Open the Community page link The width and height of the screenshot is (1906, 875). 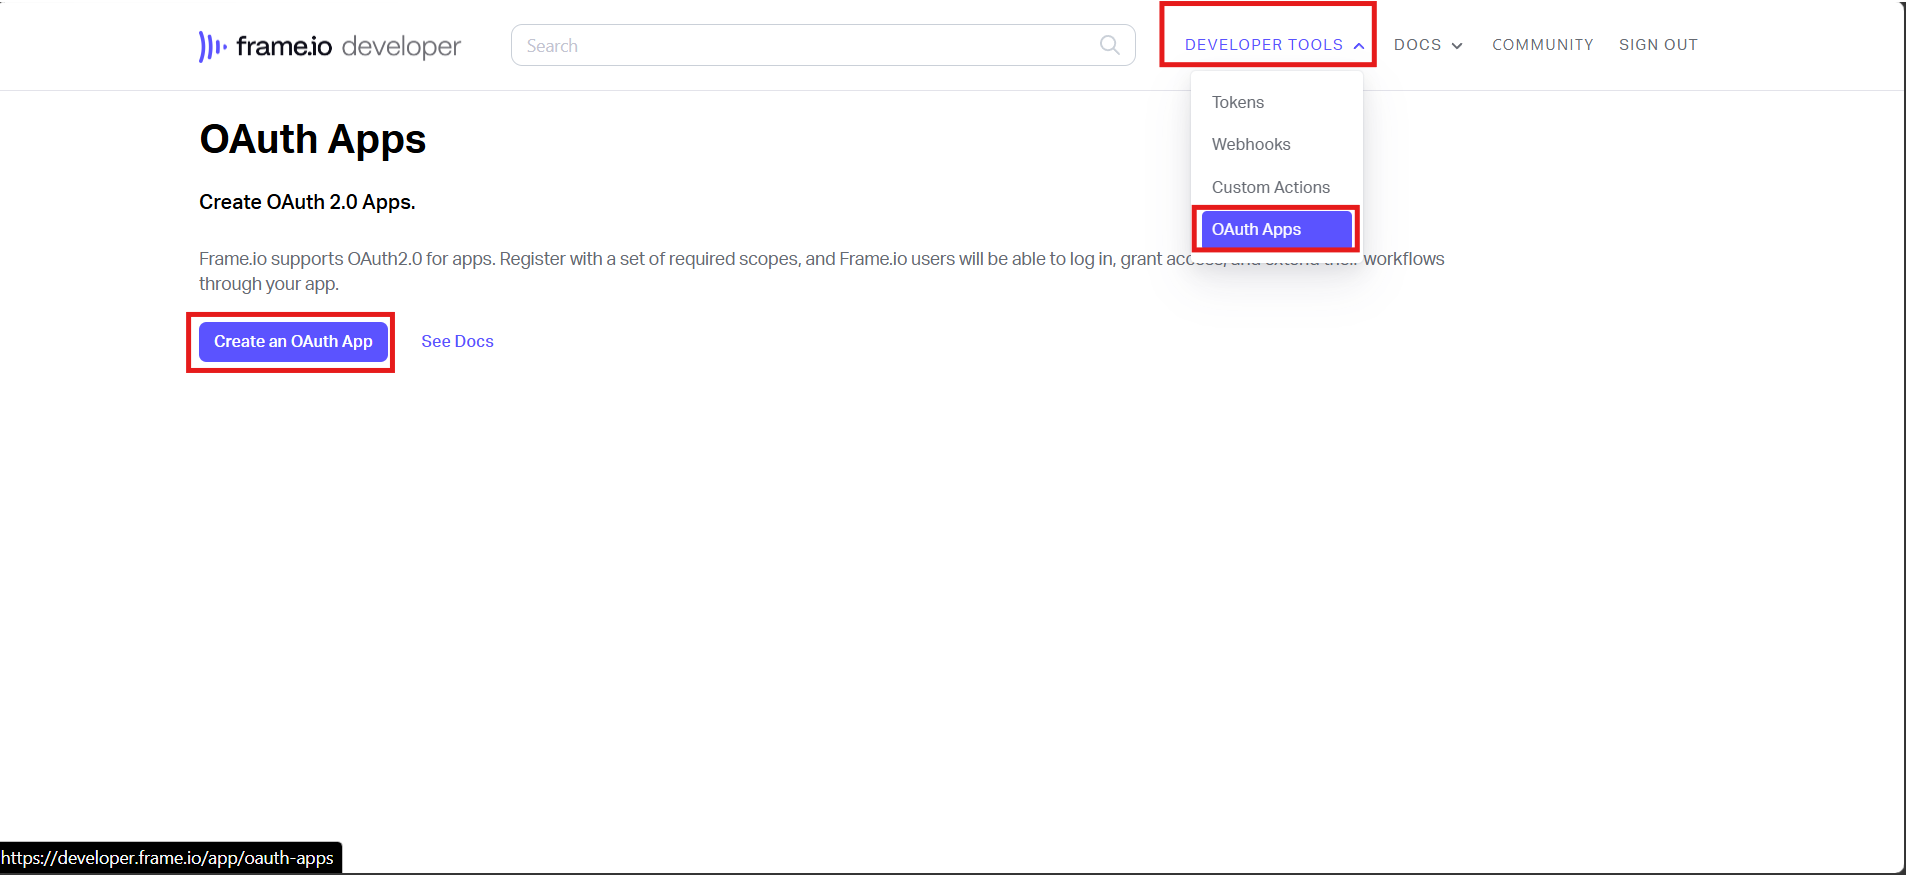[1542, 45]
